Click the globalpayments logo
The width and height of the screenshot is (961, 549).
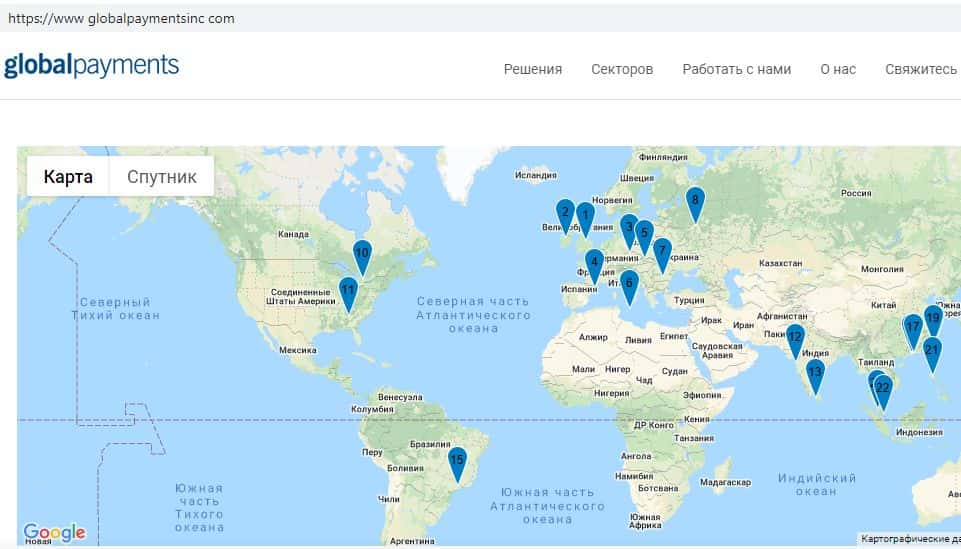point(91,66)
